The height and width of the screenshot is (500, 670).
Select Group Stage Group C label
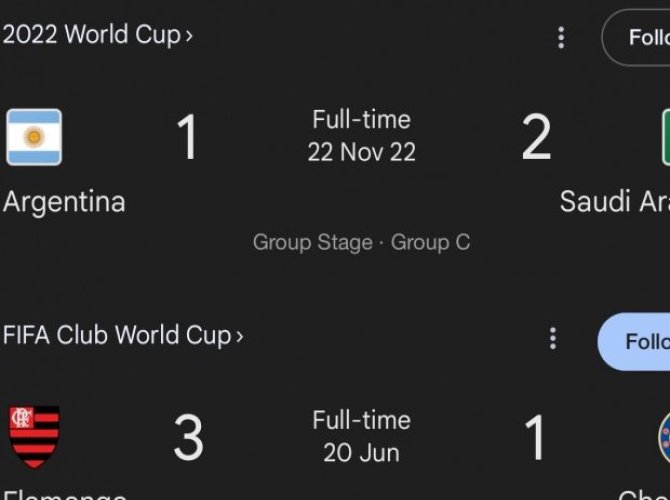tap(361, 243)
